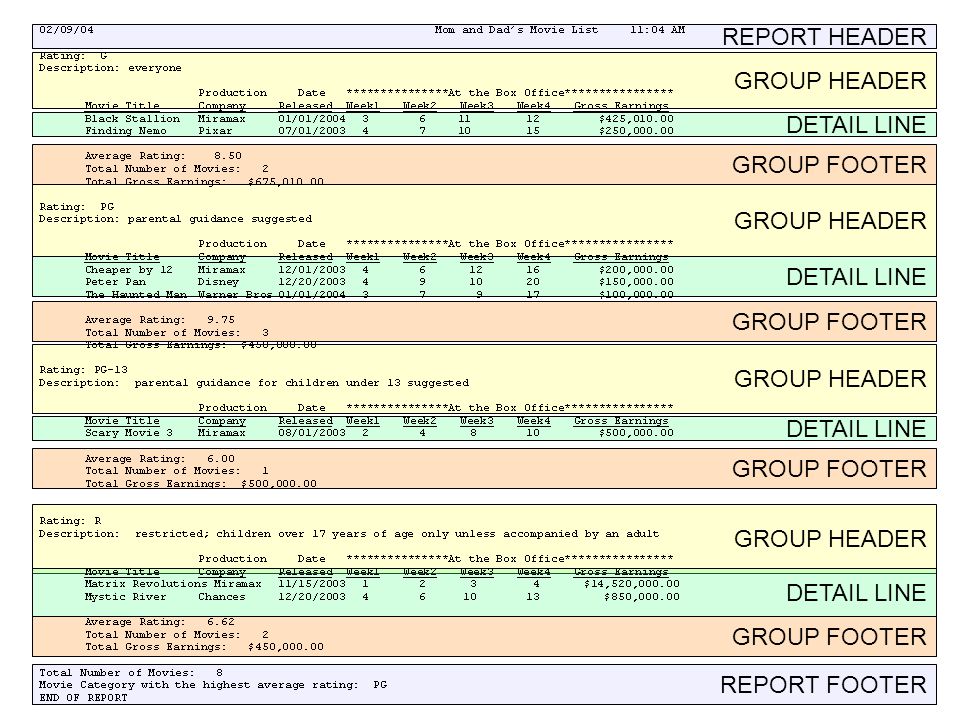Click the movie title Cheaper by 12
Image resolution: width=960 pixels, height=720 pixels.
pos(129,270)
